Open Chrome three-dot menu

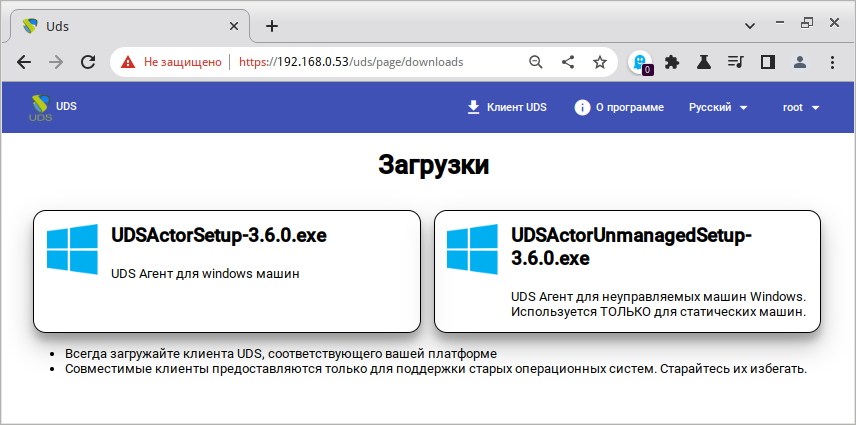tap(832, 62)
